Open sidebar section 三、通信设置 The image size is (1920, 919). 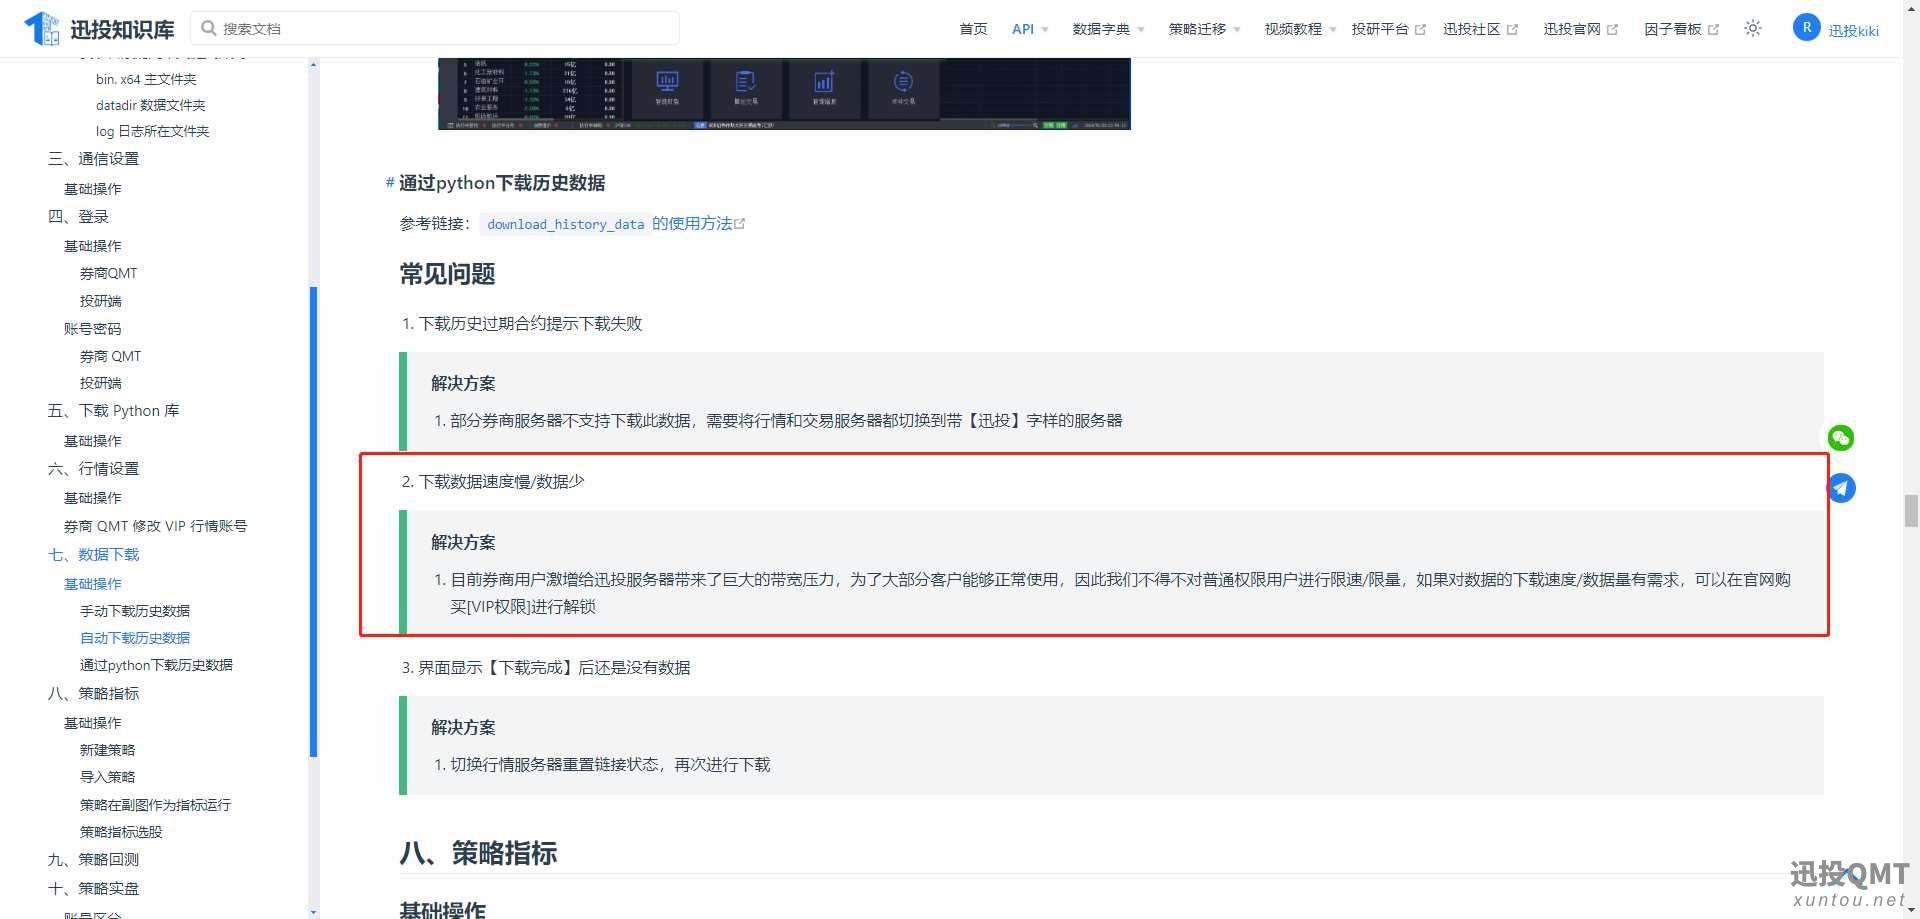93,159
